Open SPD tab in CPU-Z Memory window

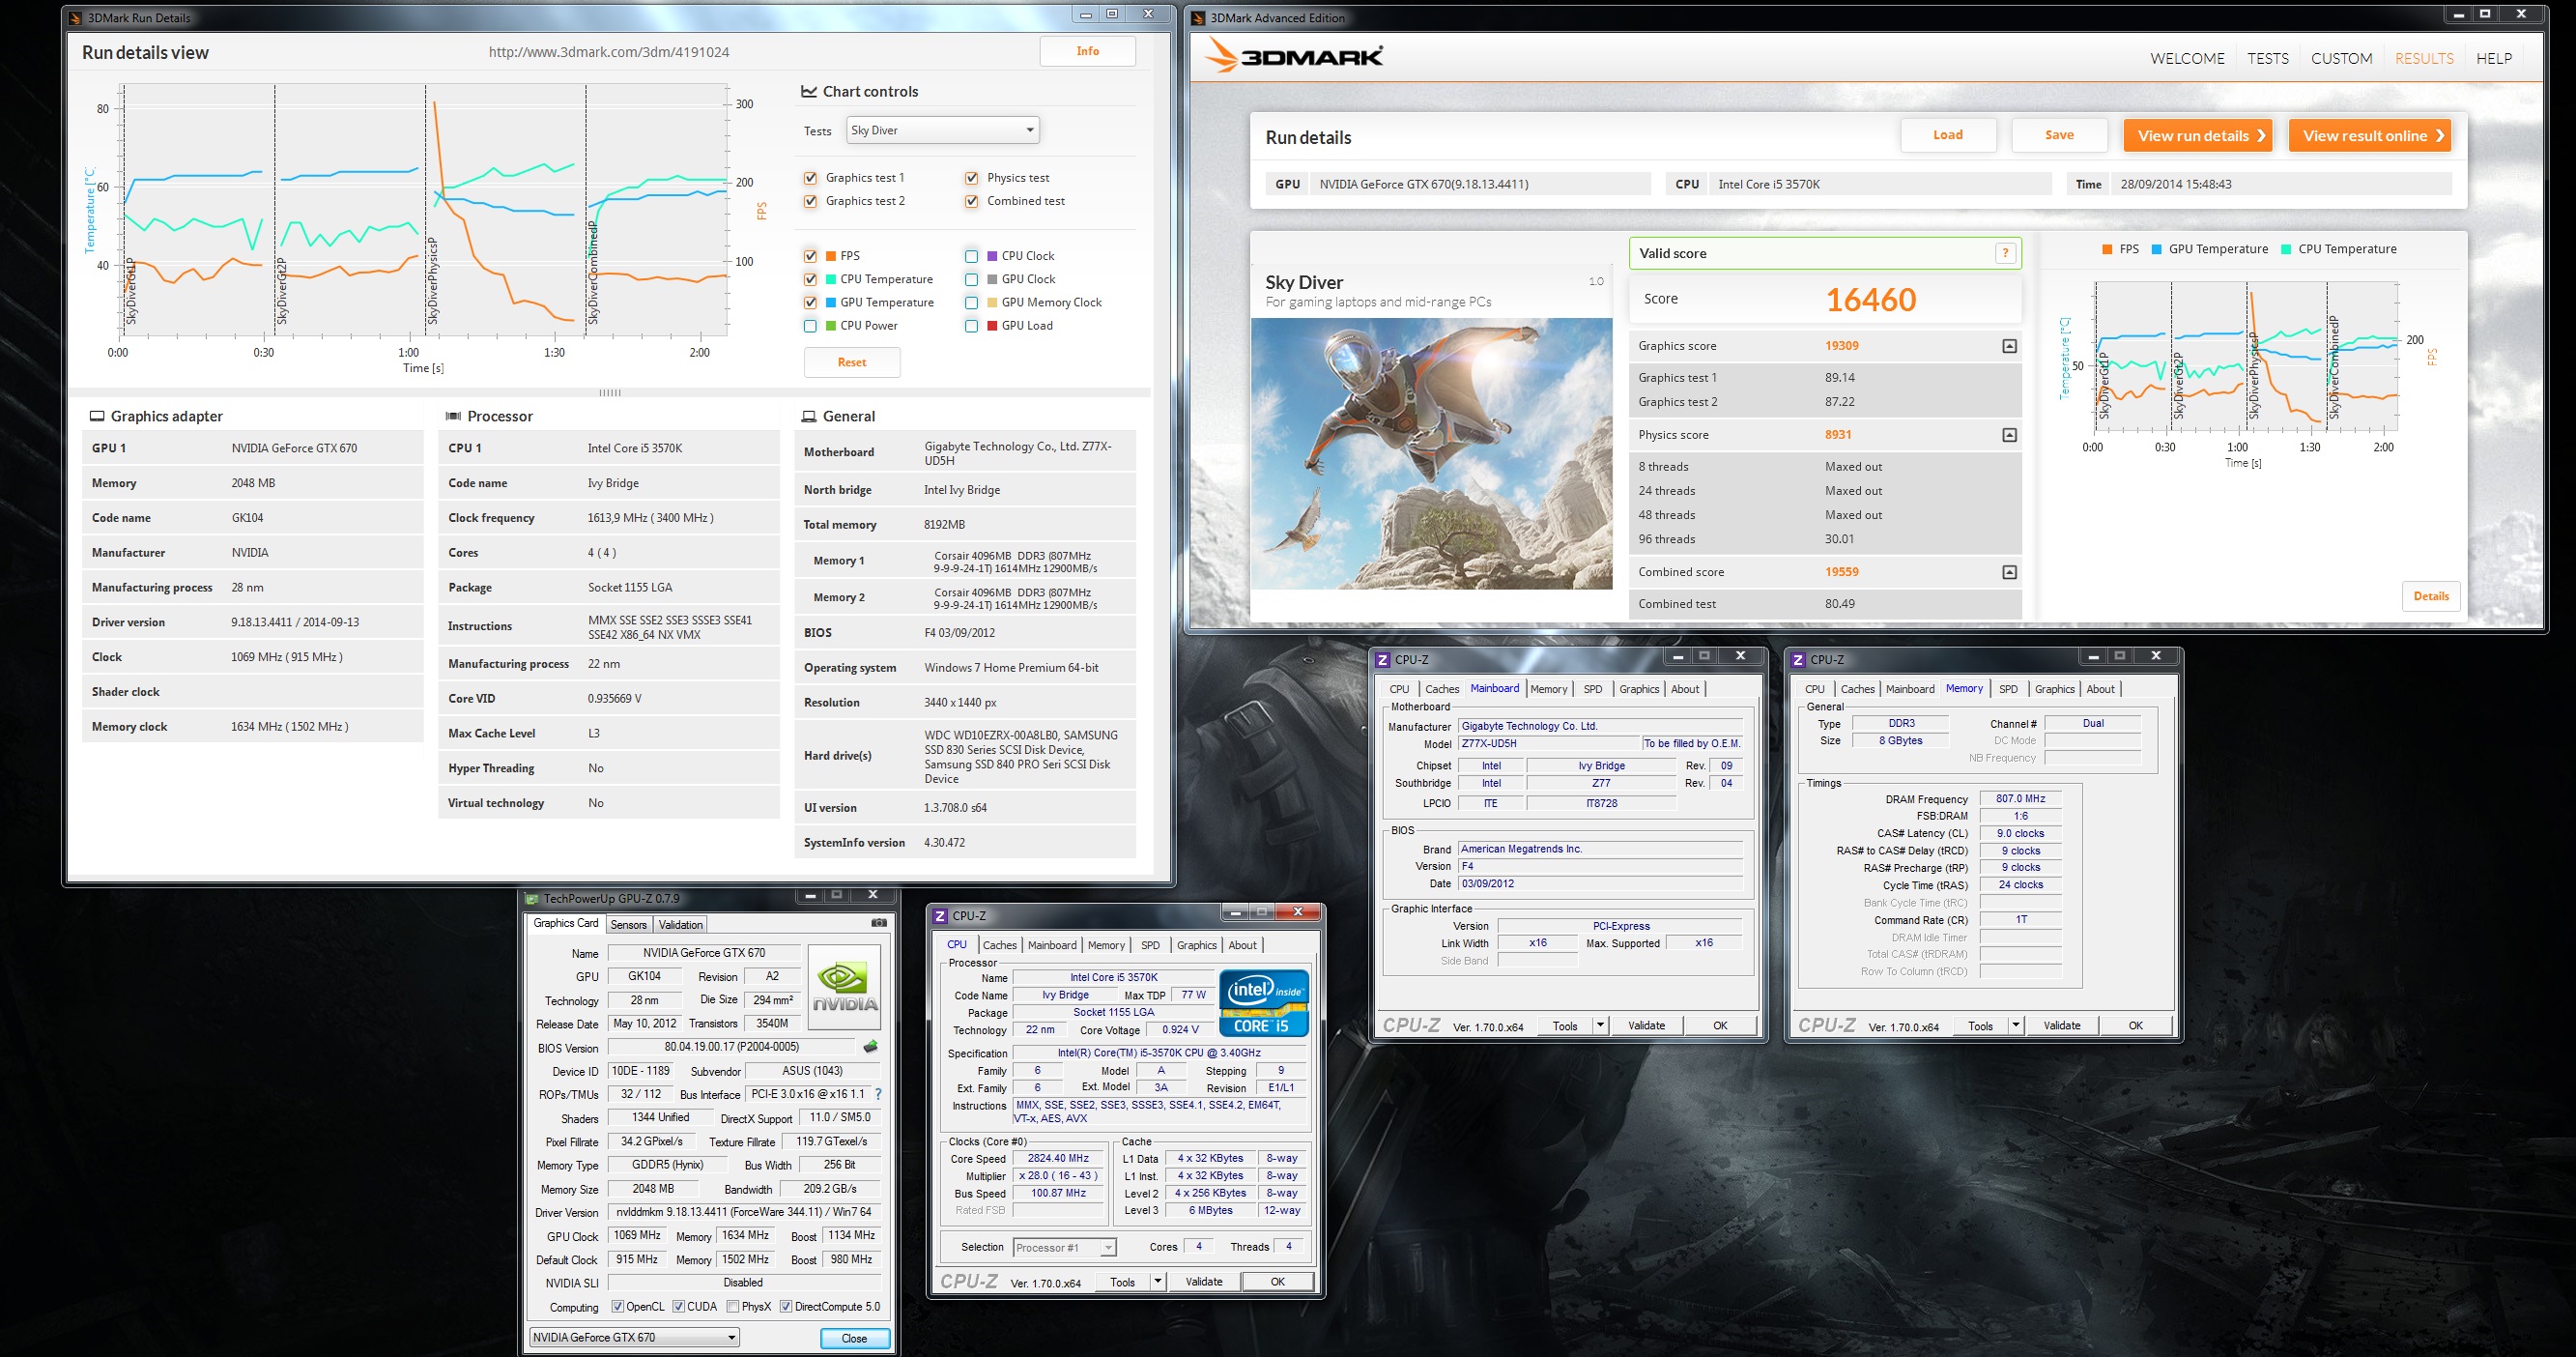click(x=2008, y=689)
